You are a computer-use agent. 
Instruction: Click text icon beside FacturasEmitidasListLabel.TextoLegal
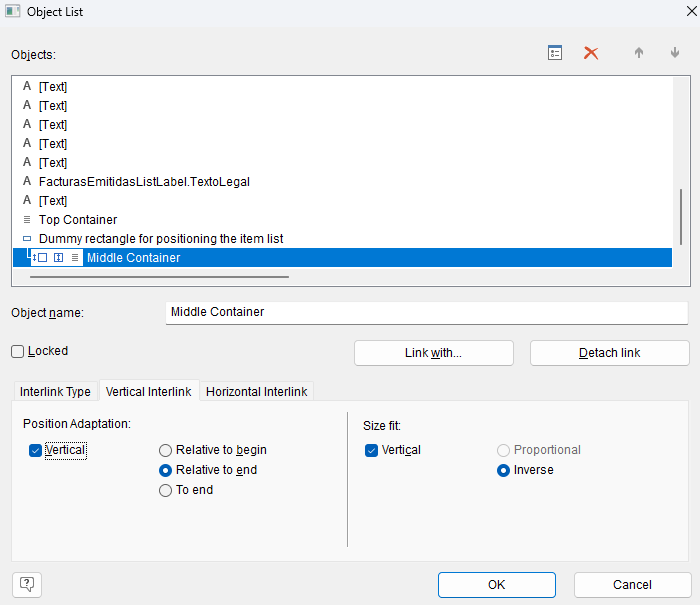point(27,182)
